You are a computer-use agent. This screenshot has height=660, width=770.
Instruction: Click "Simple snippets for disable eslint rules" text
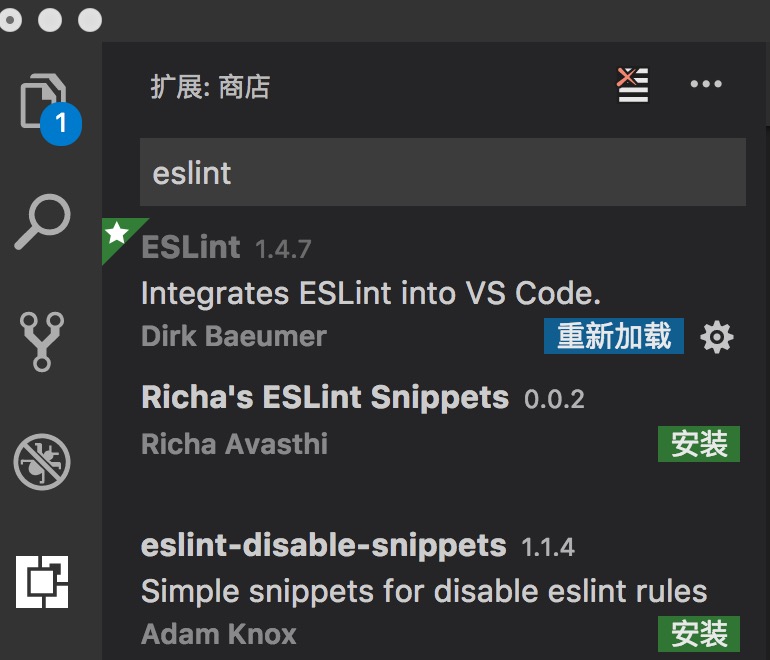424,591
